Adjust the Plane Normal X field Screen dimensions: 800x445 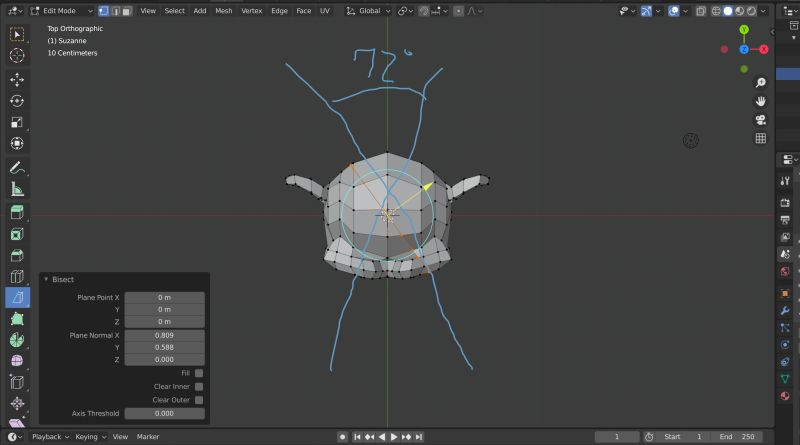click(164, 335)
